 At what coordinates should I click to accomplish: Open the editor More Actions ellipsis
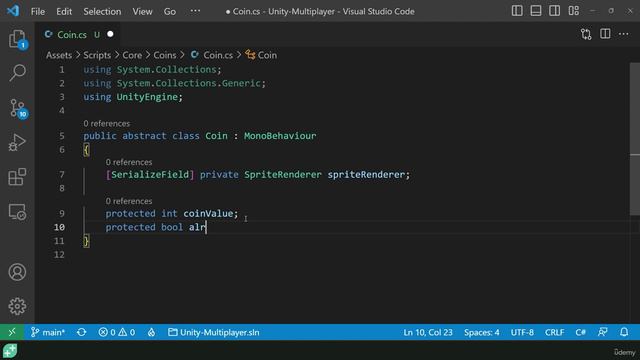pos(624,34)
